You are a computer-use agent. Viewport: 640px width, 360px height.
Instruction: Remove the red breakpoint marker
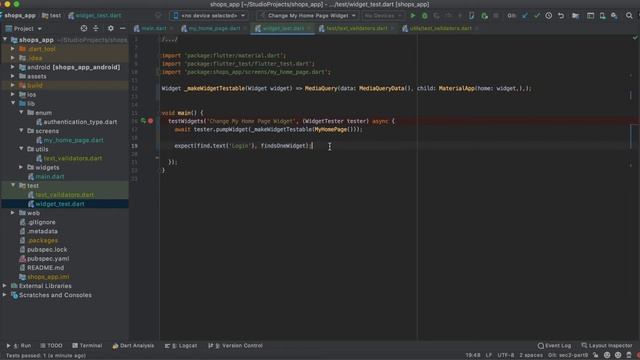coord(151,121)
